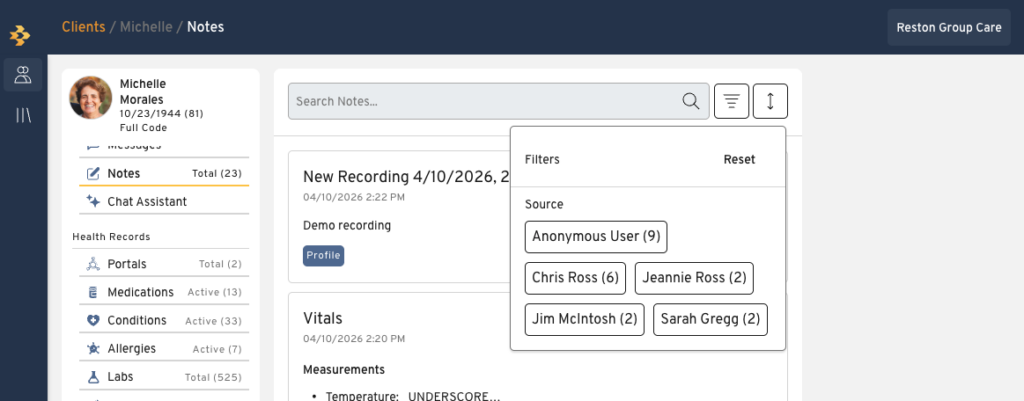Open Michelle Morales profile photo
The height and width of the screenshot is (401, 1024).
[91, 97]
